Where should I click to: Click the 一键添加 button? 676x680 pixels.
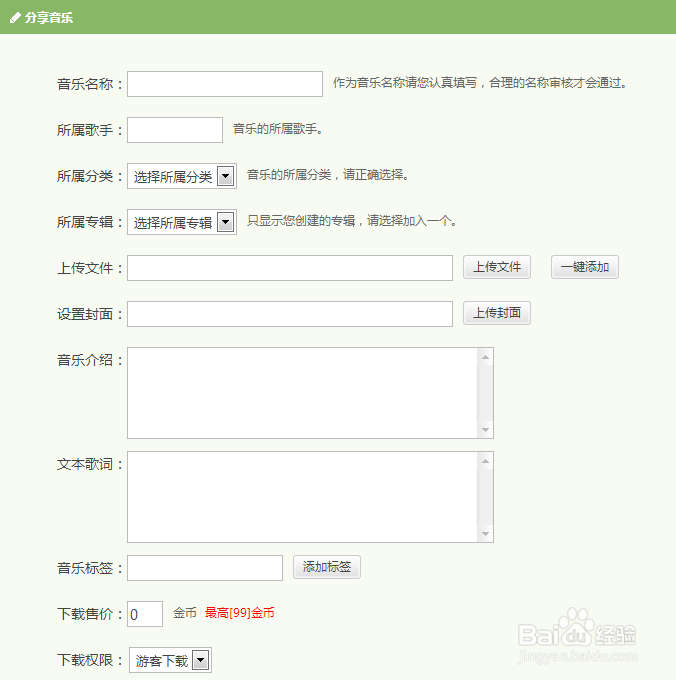(x=585, y=267)
